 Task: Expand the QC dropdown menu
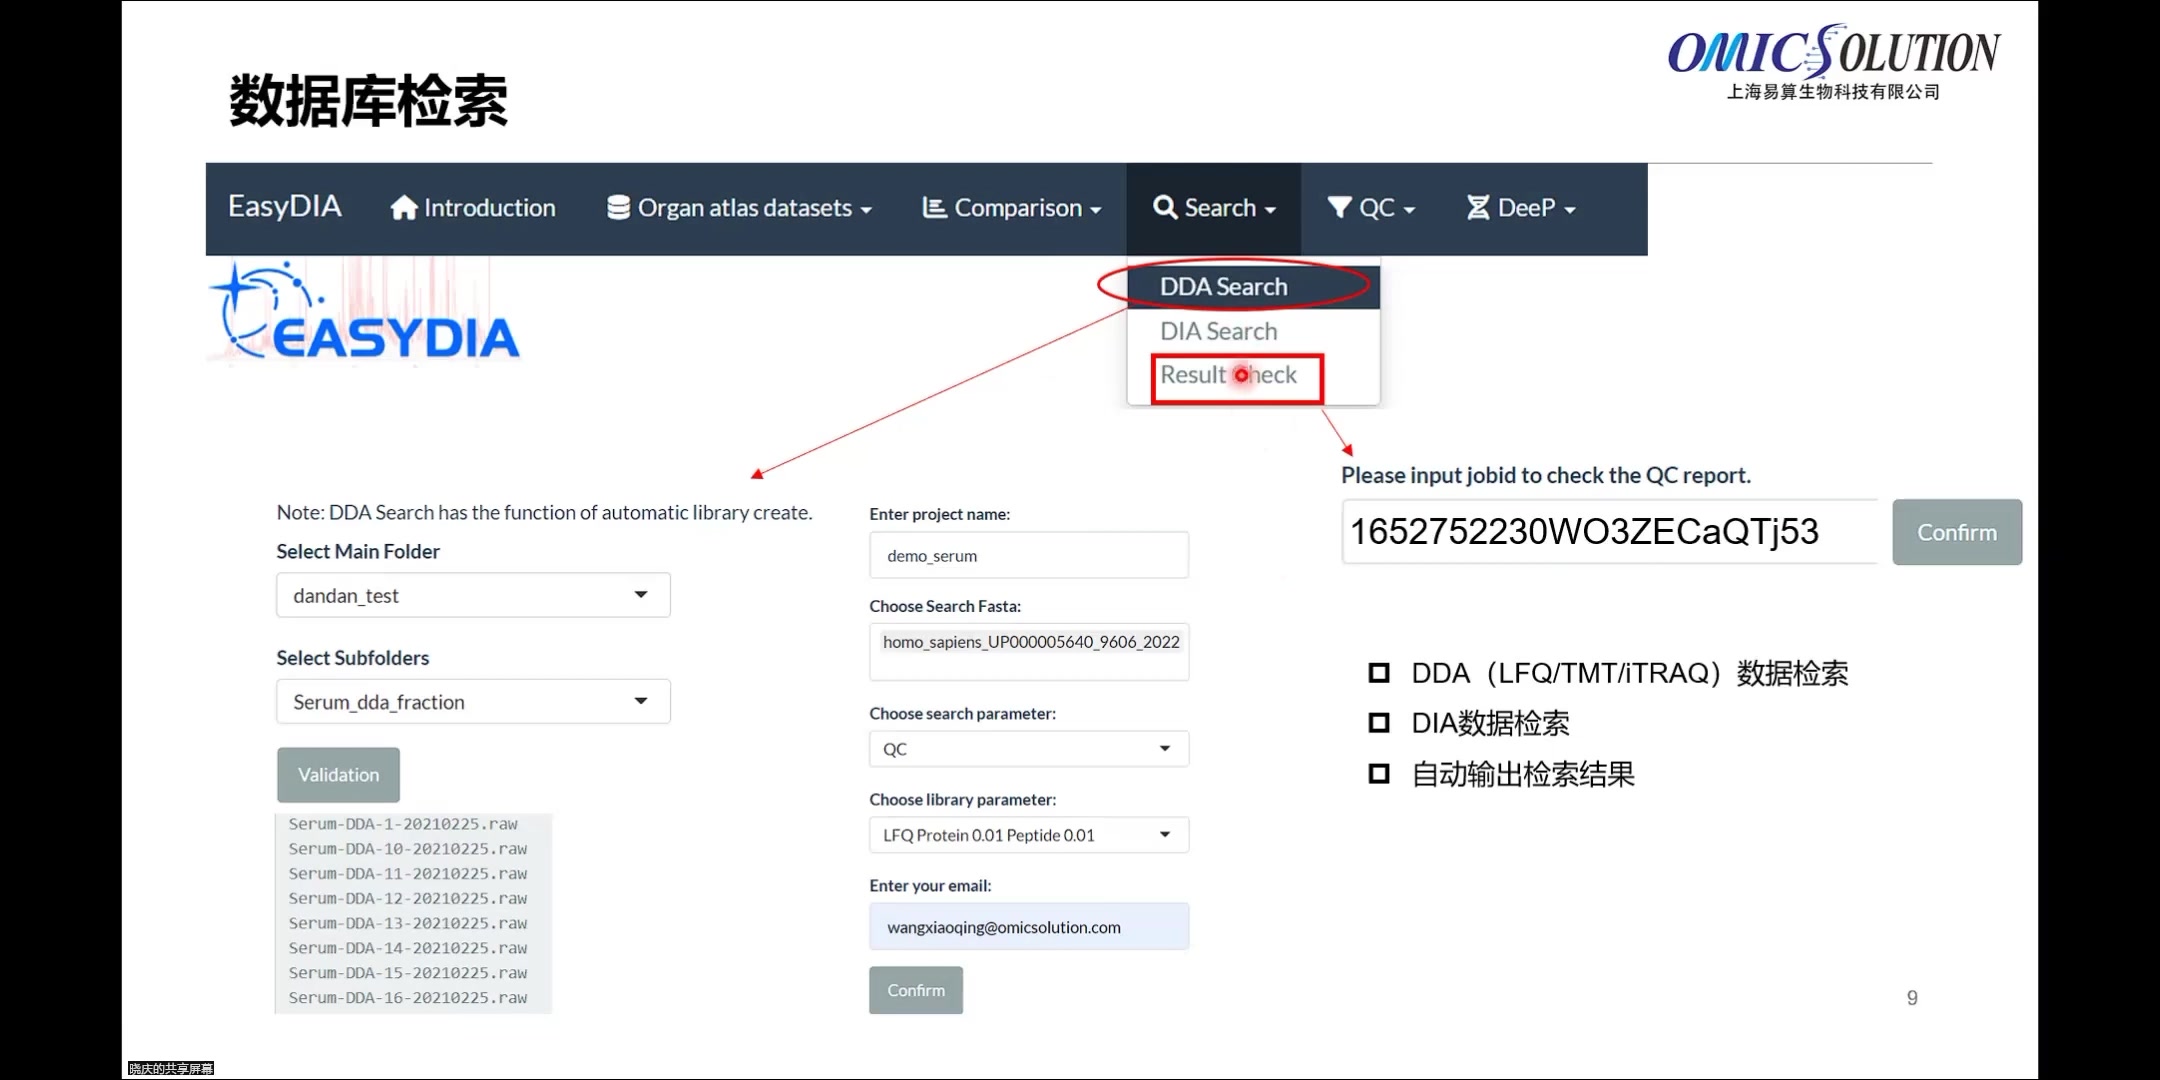point(1371,208)
